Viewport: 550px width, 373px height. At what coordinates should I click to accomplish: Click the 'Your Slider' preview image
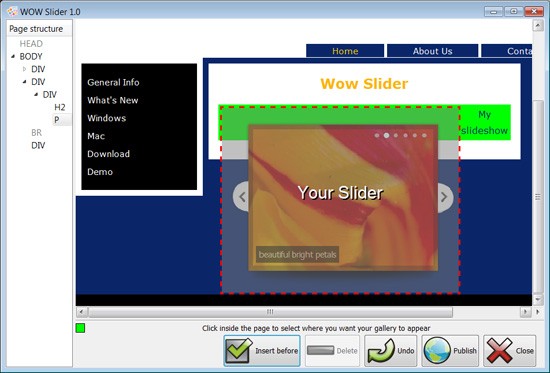click(343, 198)
